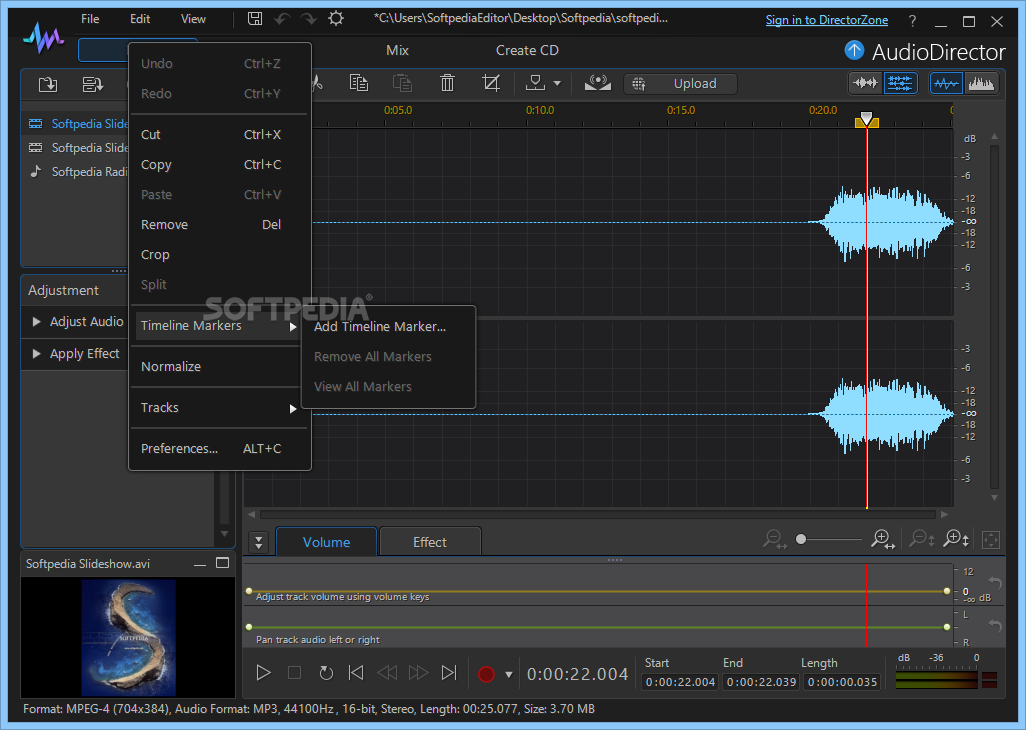Switch to the Create CD tab
Image resolution: width=1026 pixels, height=730 pixels.
[x=527, y=50]
